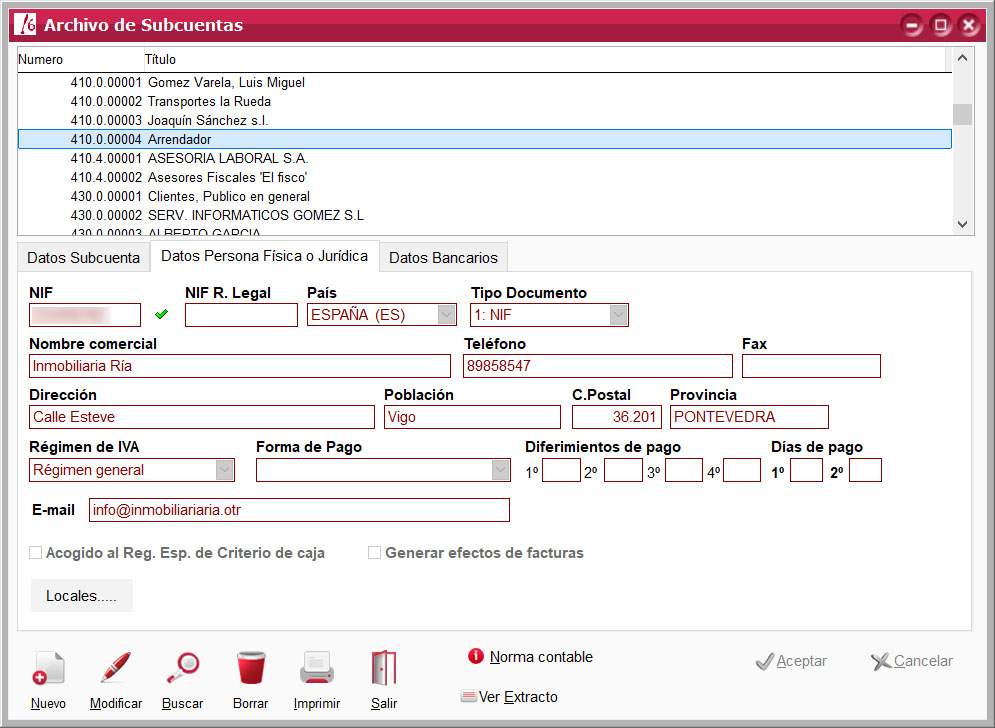Click the empty Fax field
Screen dimensions: 995x728
tap(812, 366)
